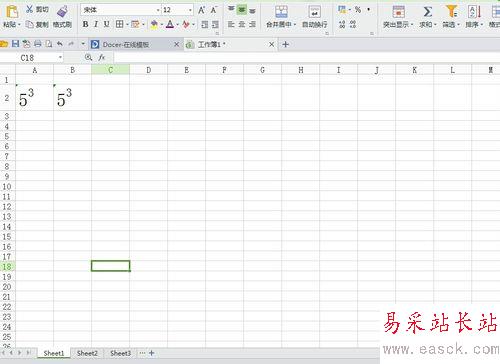Click the insert function fx button
This screenshot has width=500, height=364.
pyautogui.click(x=102, y=58)
